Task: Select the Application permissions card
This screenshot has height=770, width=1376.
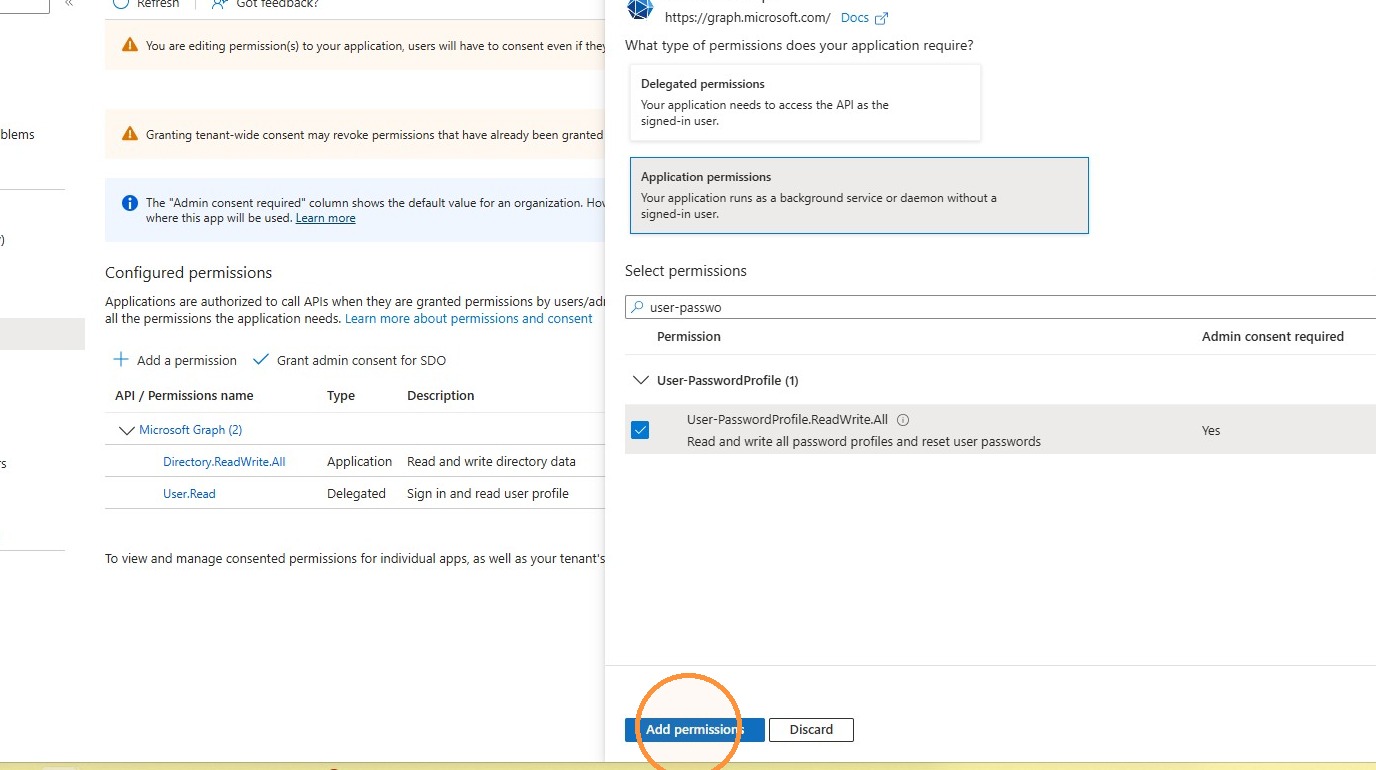Action: [x=859, y=196]
